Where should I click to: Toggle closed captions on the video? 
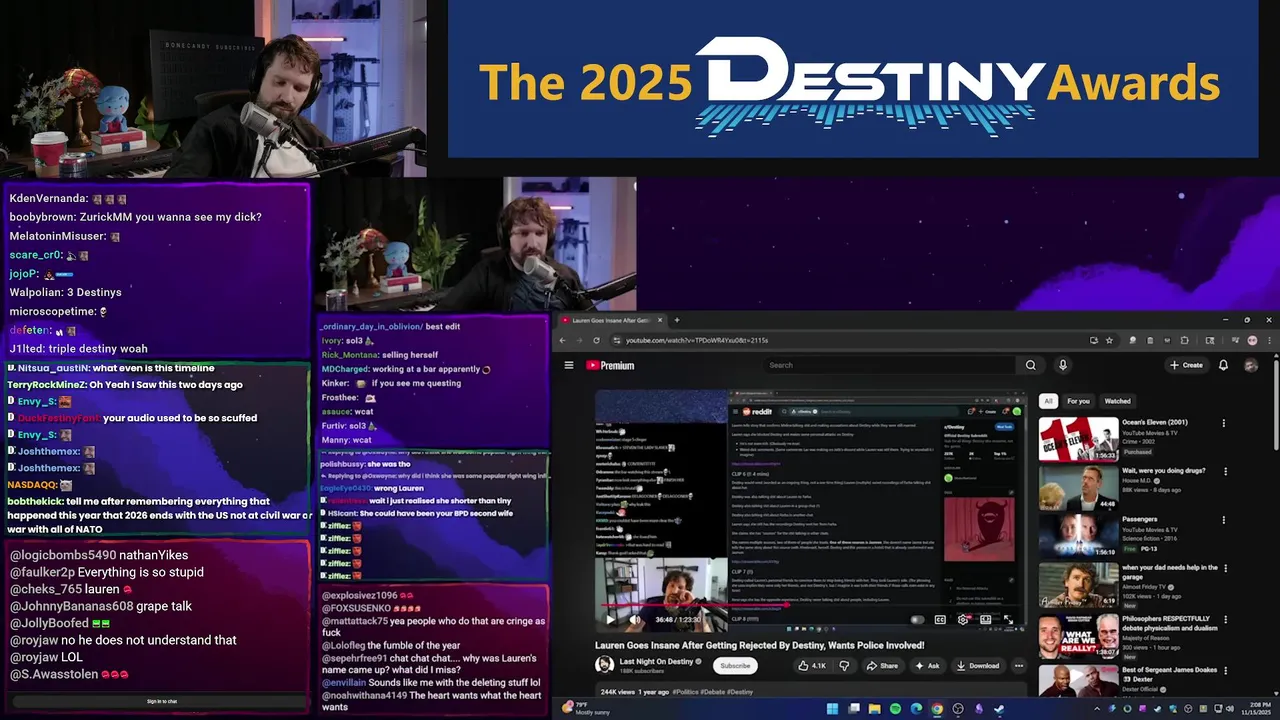click(x=940, y=620)
